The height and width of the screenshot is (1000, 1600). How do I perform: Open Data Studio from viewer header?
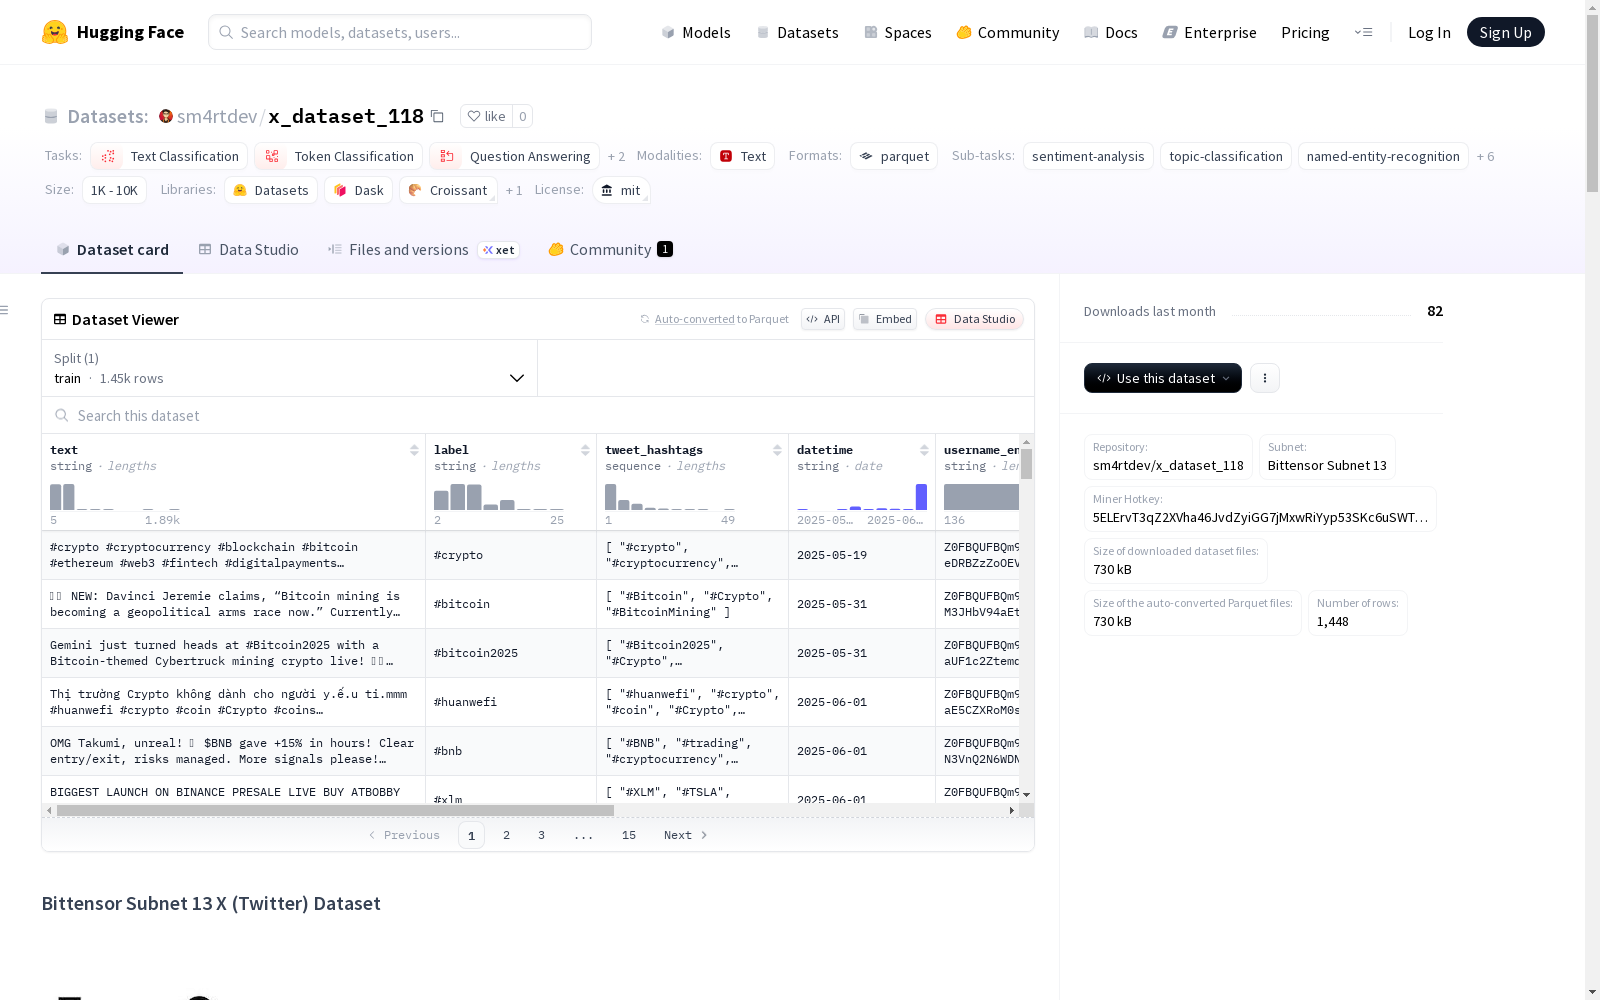(974, 319)
